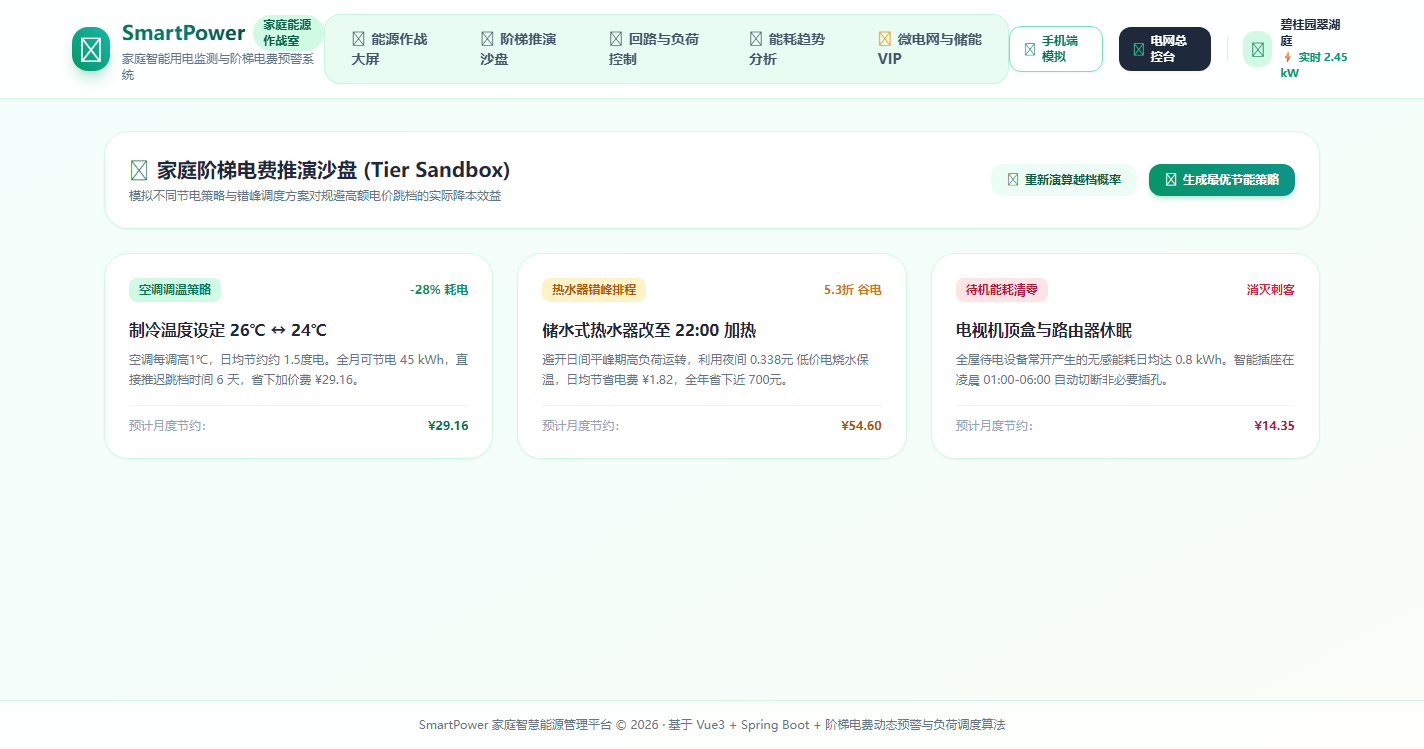
Task: Click the icon inside 手机端模拟 button
Action: (x=1030, y=49)
